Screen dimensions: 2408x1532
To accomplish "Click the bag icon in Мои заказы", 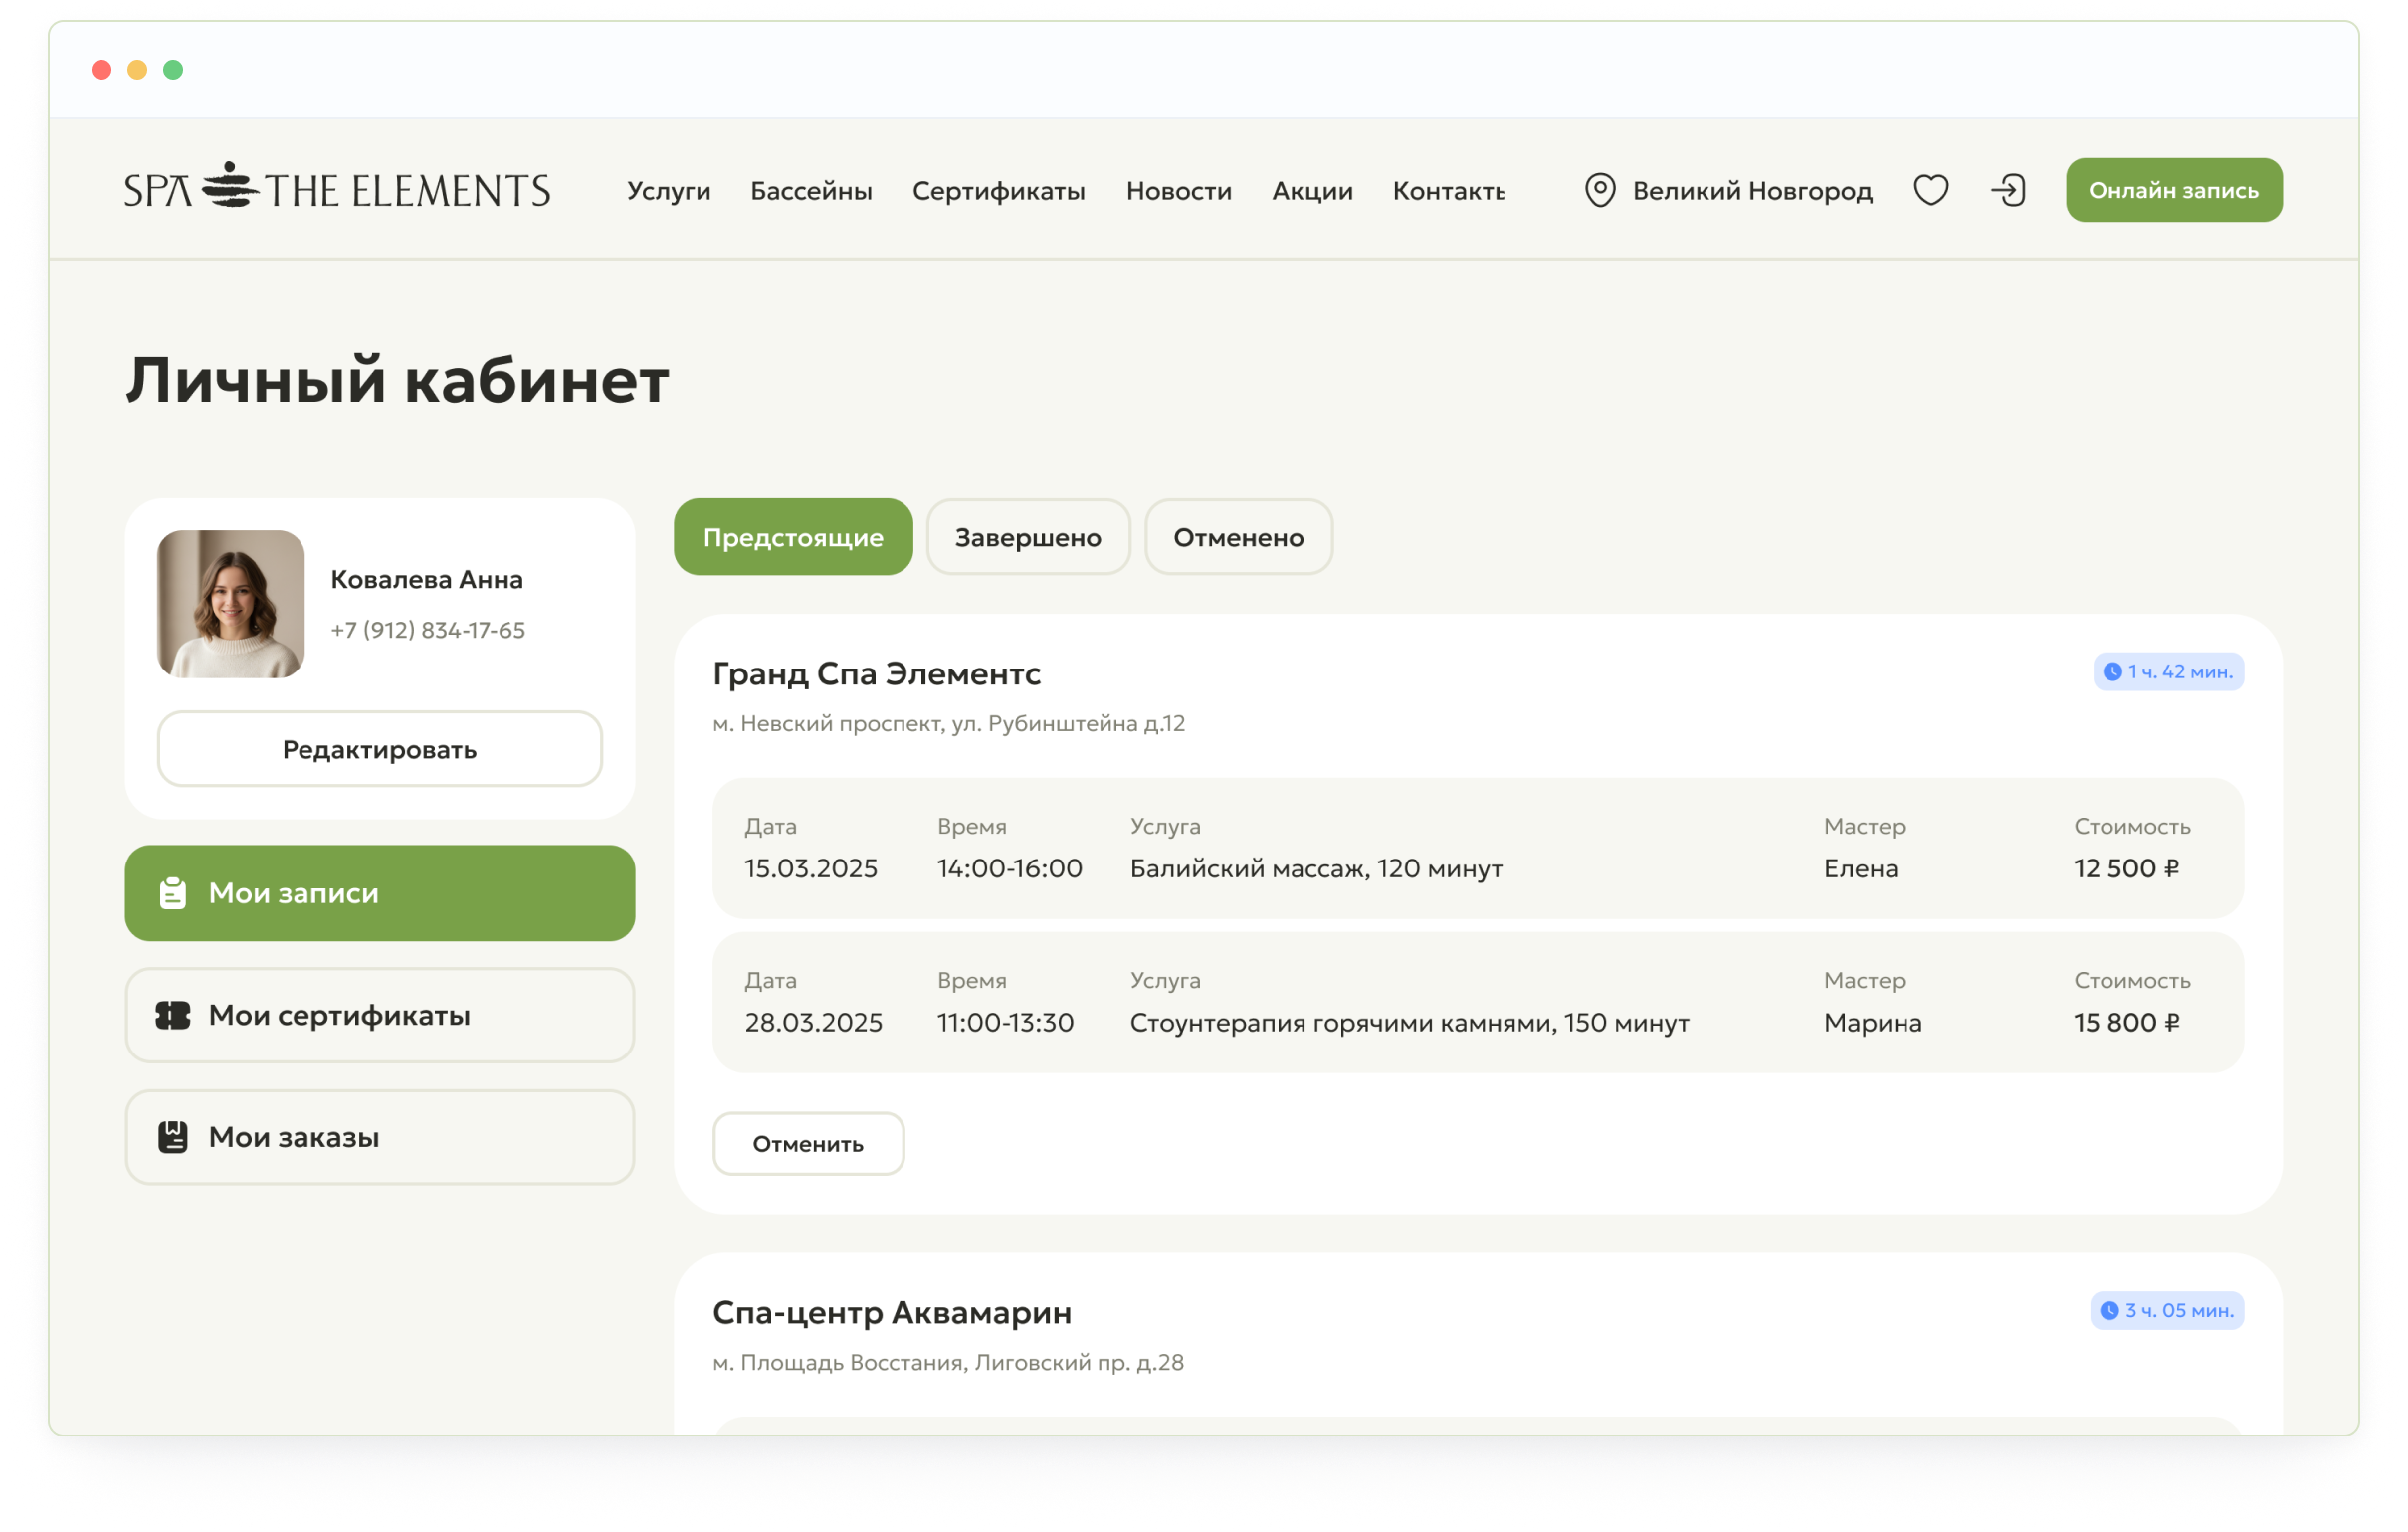I will (x=173, y=1137).
